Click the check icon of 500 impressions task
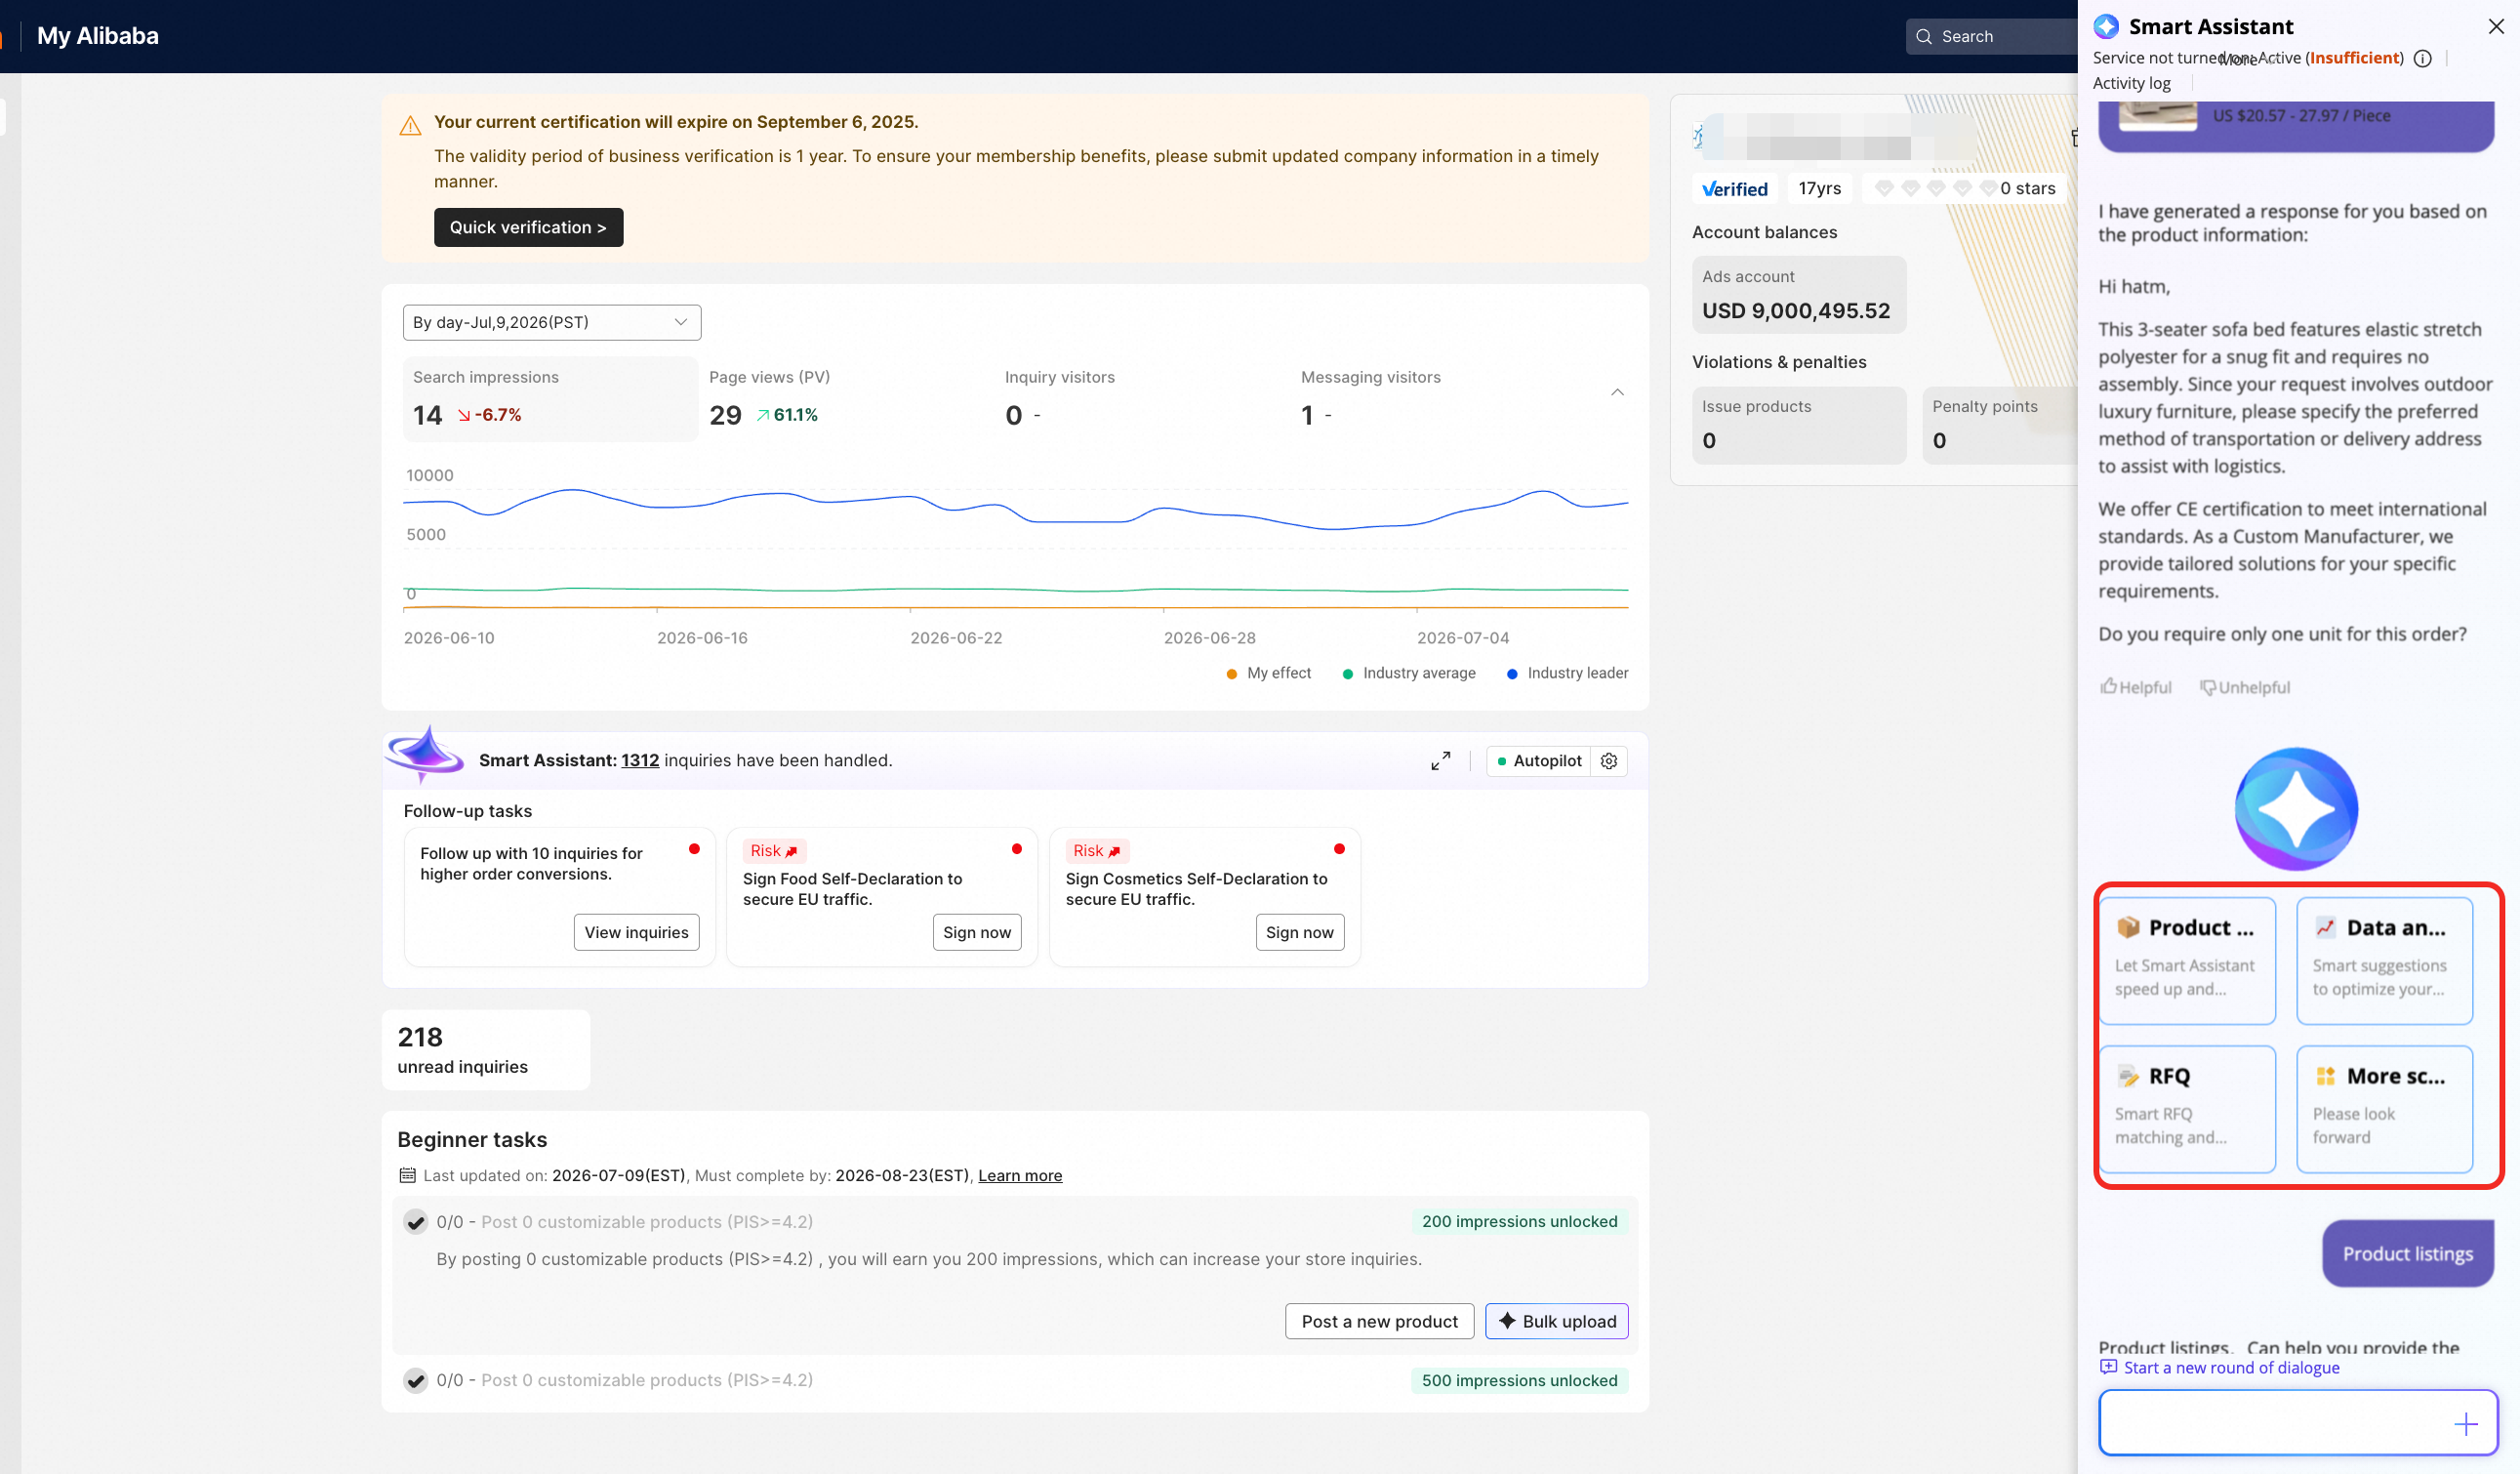 [x=415, y=1381]
